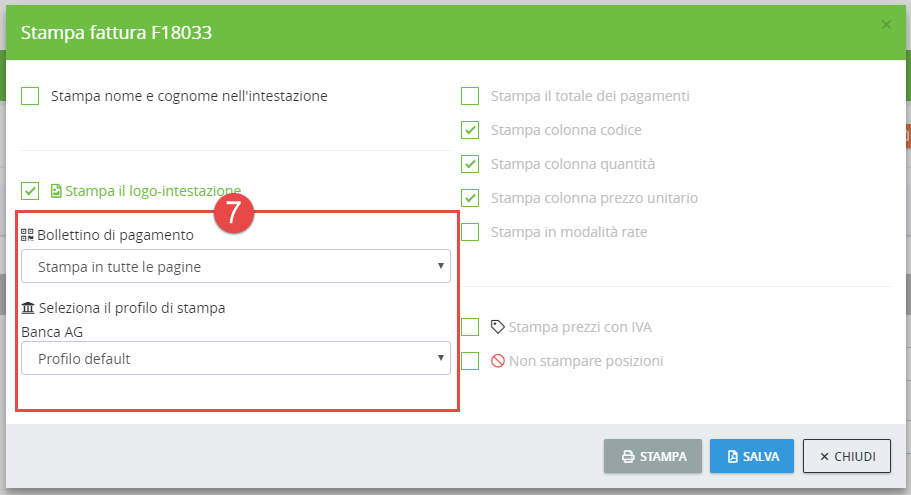
Task: Tick Stampa il totale dei pagamenti checkbox
Action: [470, 96]
